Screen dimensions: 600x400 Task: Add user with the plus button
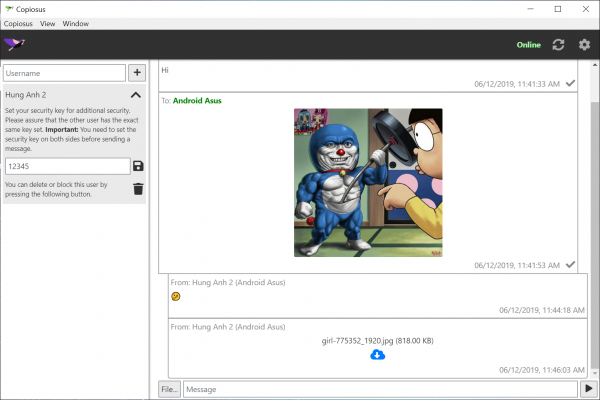137,73
